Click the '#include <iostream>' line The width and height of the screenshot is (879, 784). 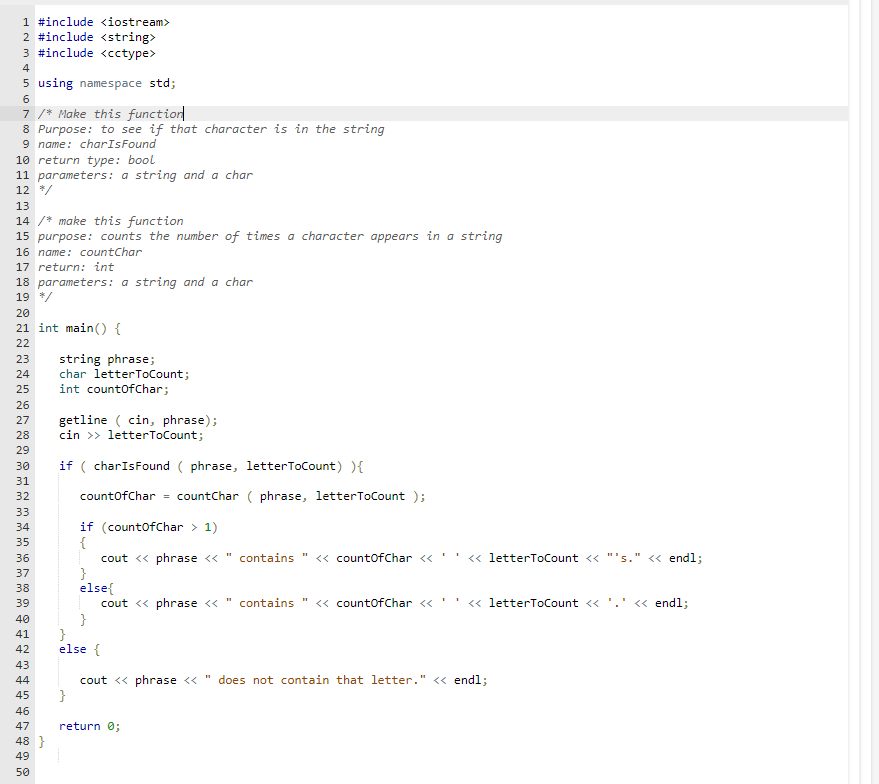tap(104, 22)
